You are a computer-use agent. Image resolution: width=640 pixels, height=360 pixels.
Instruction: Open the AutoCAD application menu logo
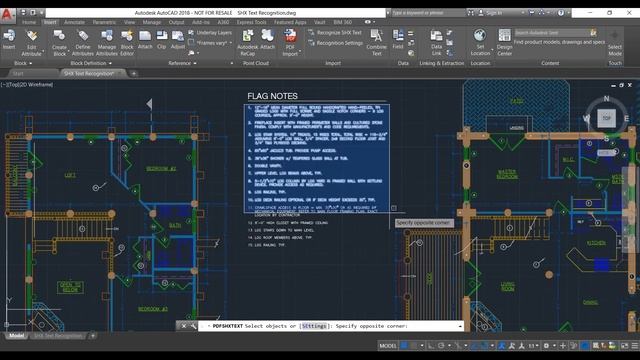pos(7,15)
